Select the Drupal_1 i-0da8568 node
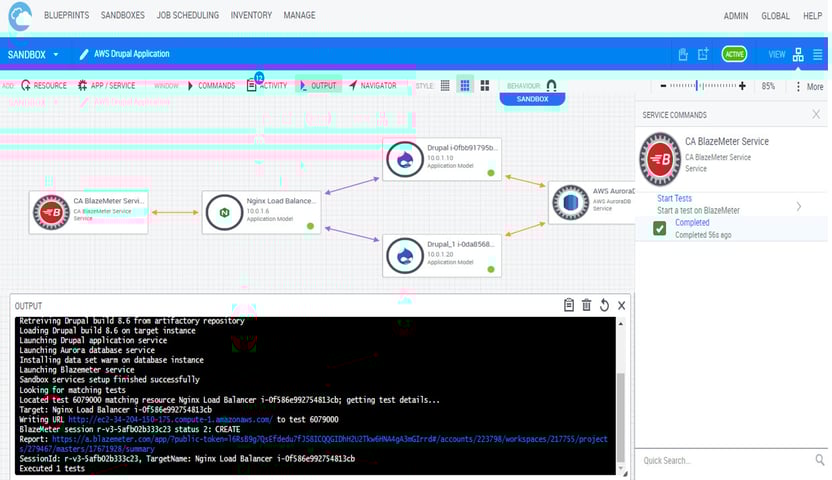This screenshot has height=480, width=832. click(441, 256)
